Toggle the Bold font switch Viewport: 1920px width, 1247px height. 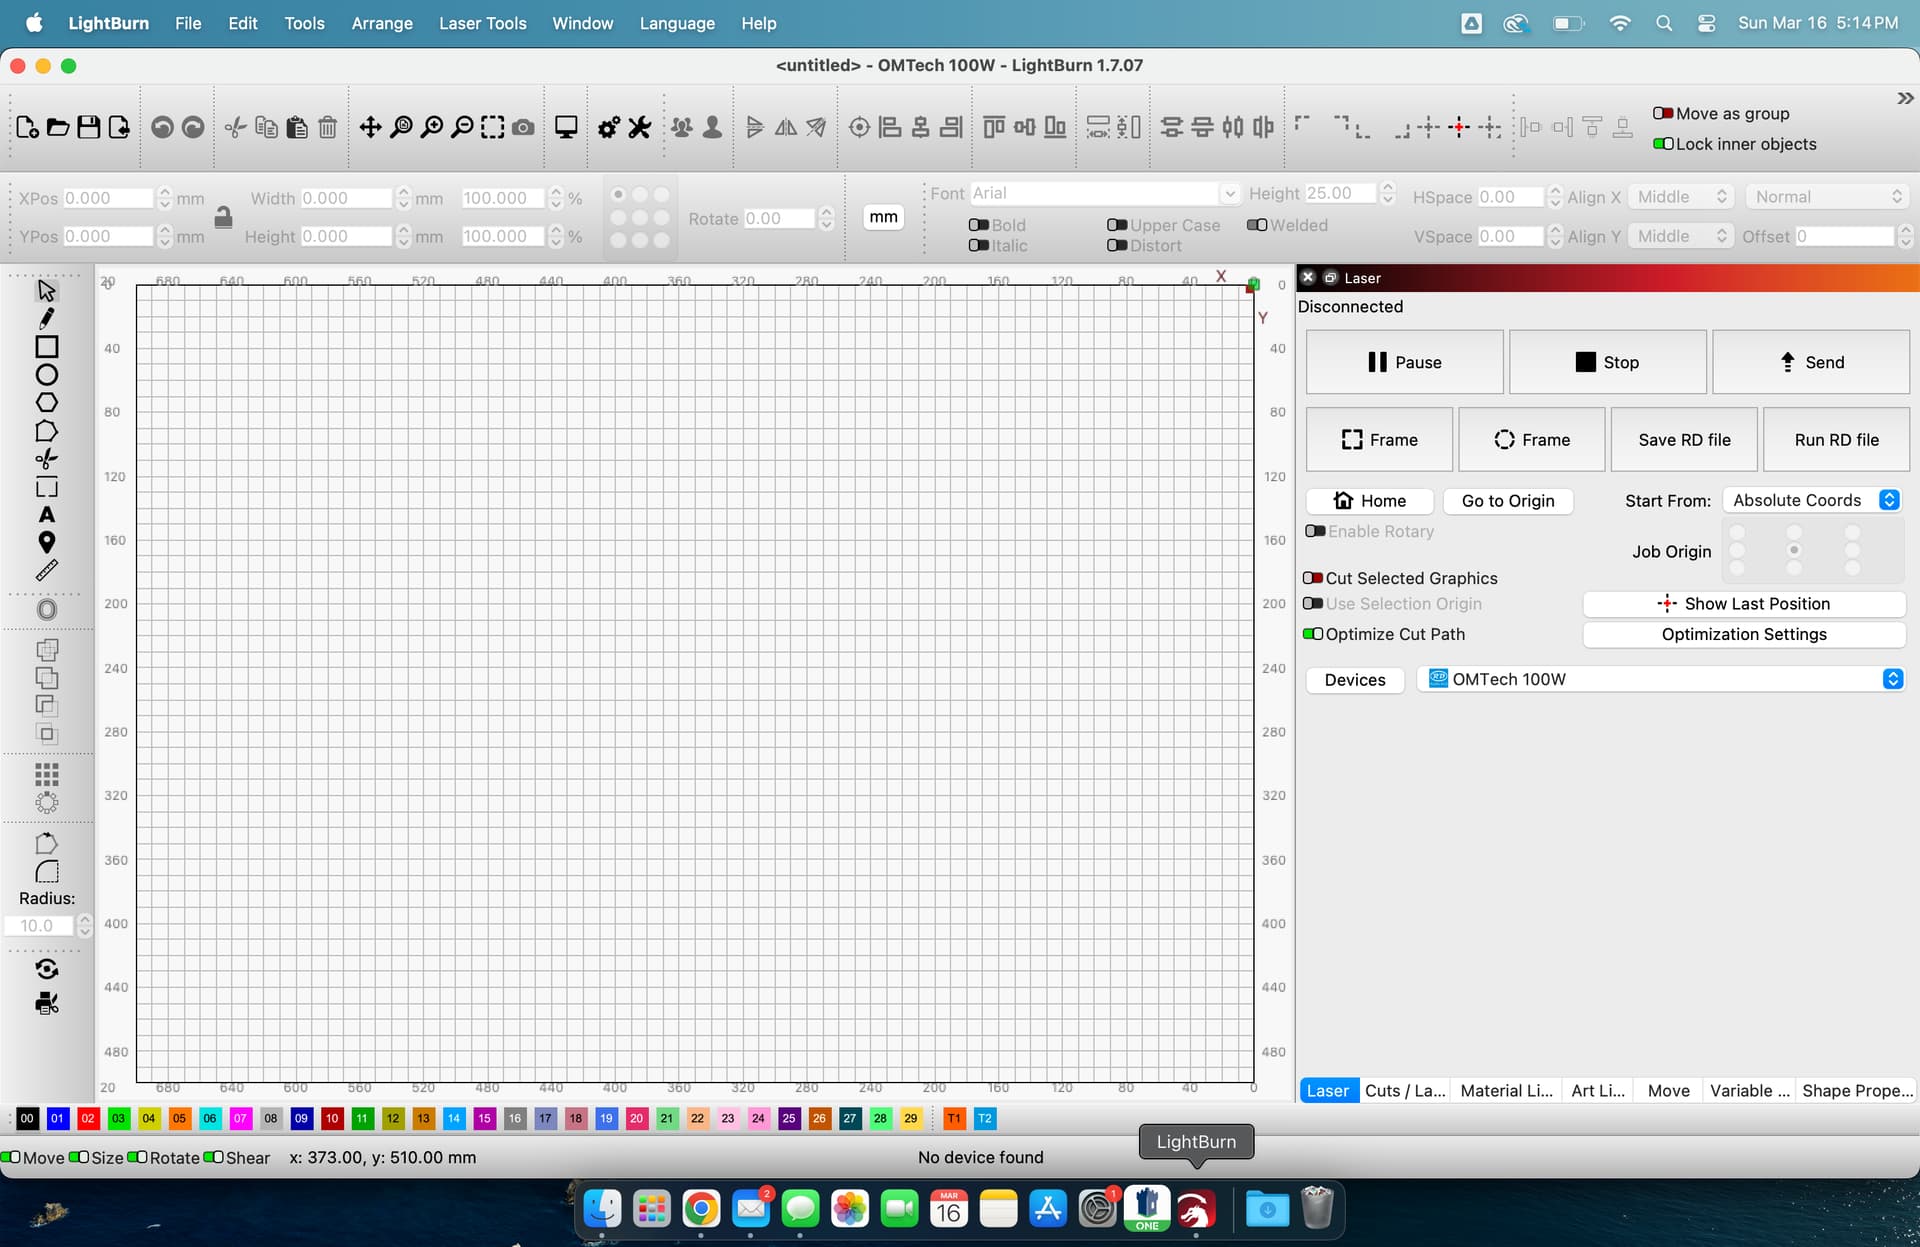point(979,225)
